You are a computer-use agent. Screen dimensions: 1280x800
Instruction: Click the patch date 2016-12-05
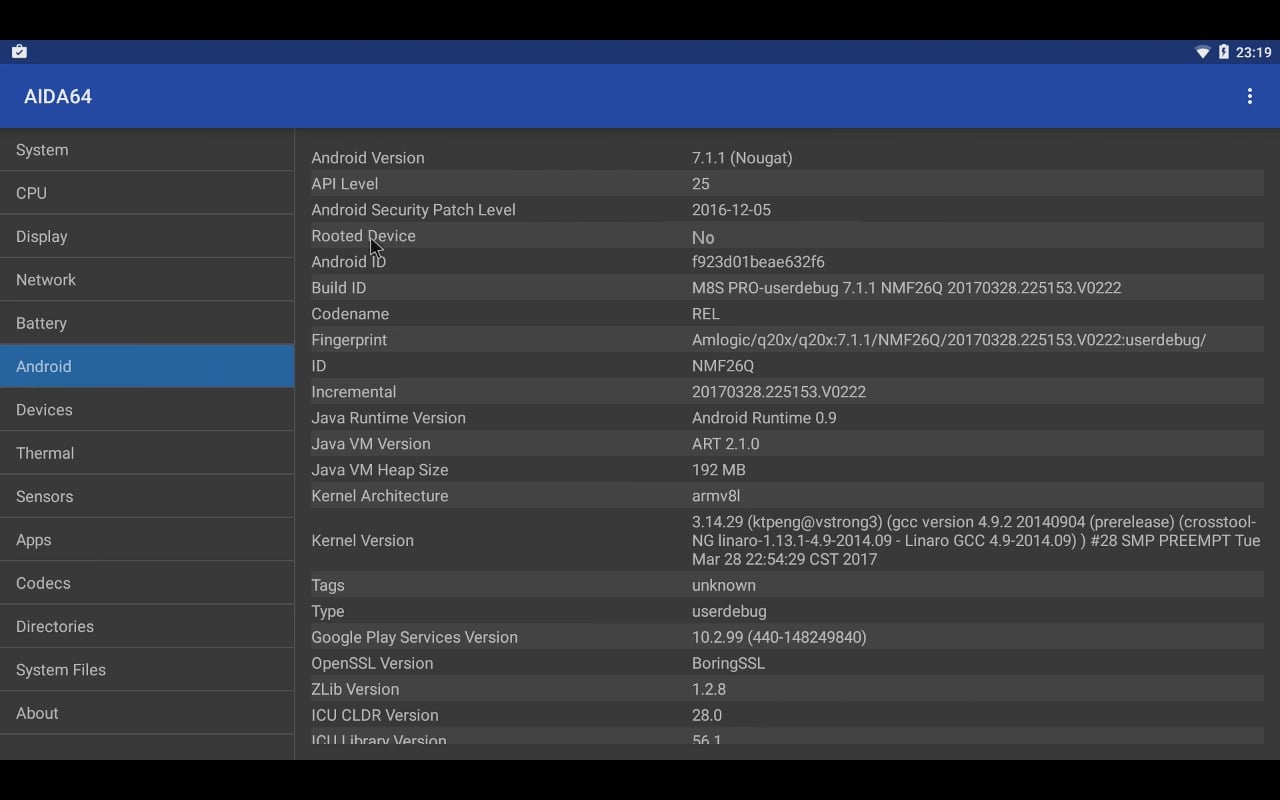coord(731,210)
